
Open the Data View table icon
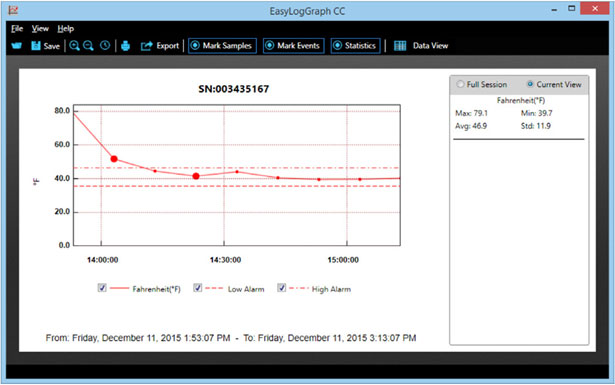(x=400, y=46)
